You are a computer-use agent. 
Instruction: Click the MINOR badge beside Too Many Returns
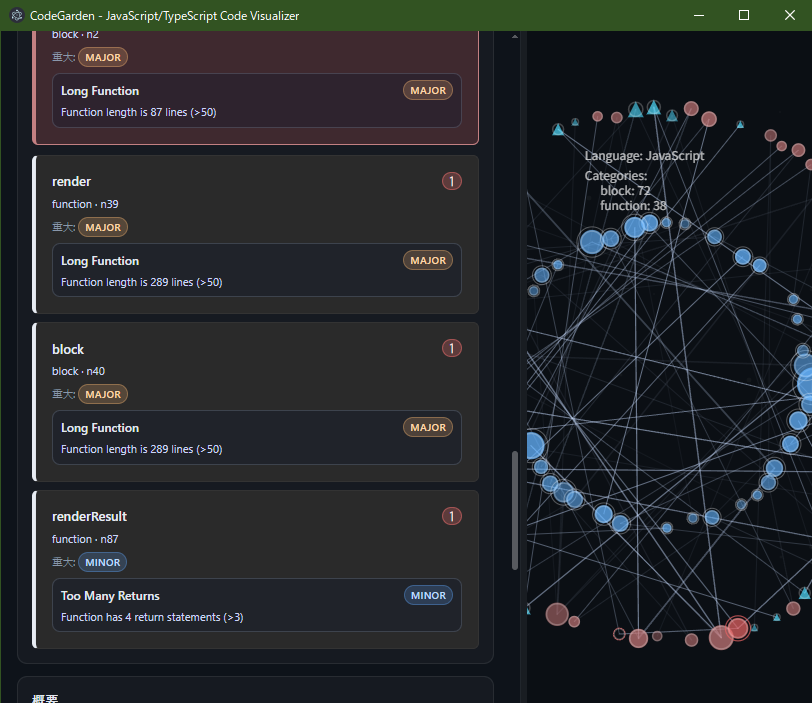428,595
